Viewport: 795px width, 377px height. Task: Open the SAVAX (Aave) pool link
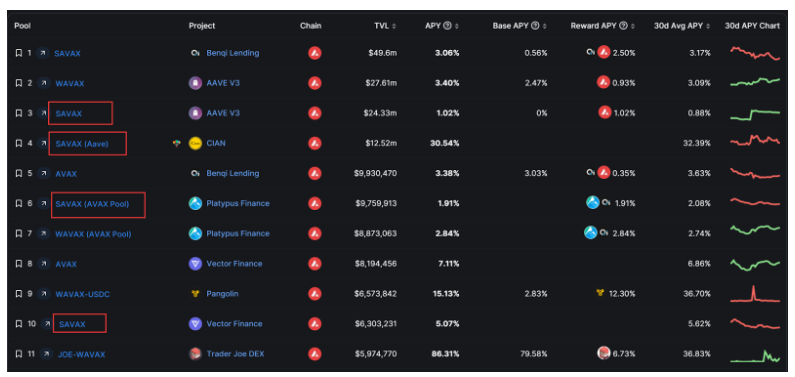pos(82,144)
